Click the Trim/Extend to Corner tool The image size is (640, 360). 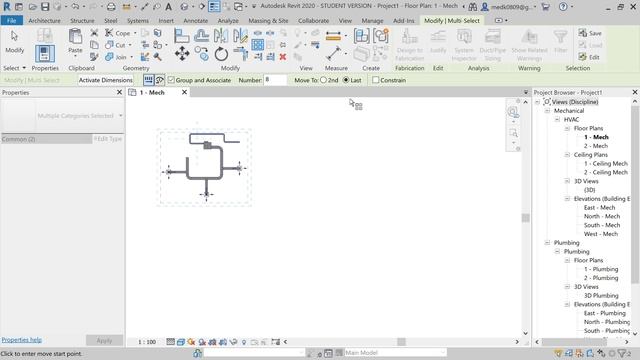[241, 54]
